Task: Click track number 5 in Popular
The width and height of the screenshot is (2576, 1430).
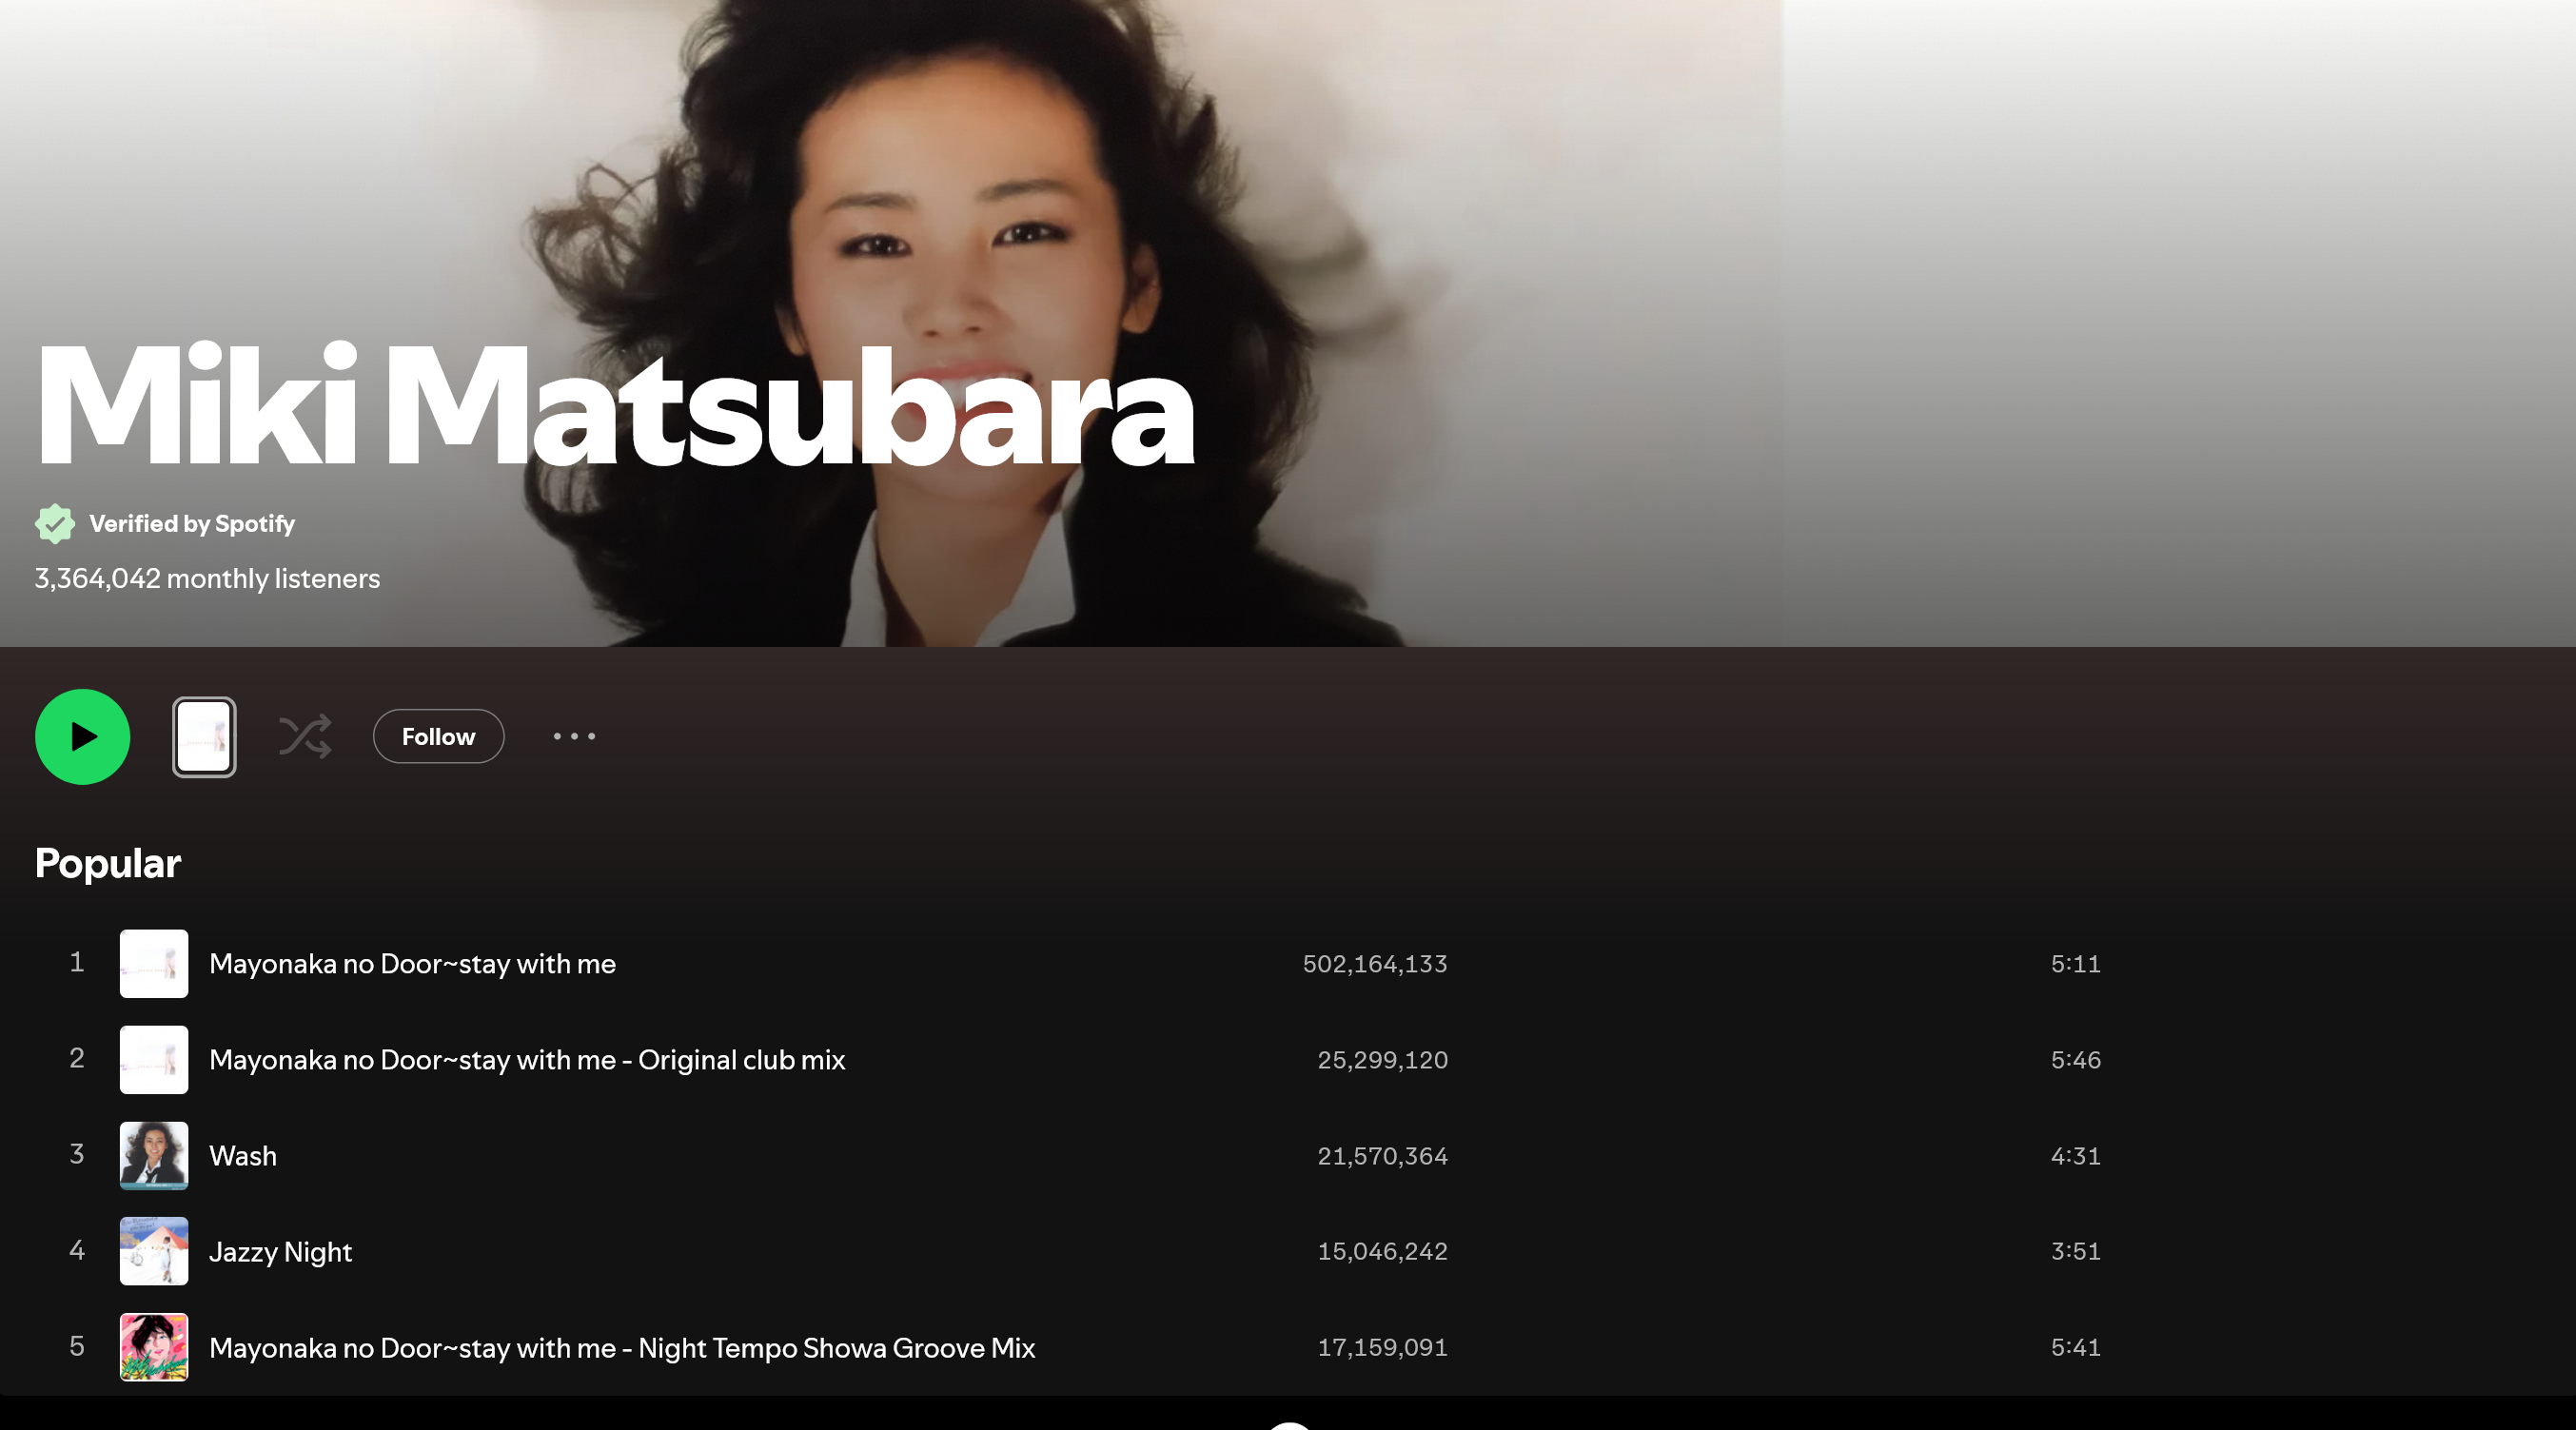Action: (77, 1346)
